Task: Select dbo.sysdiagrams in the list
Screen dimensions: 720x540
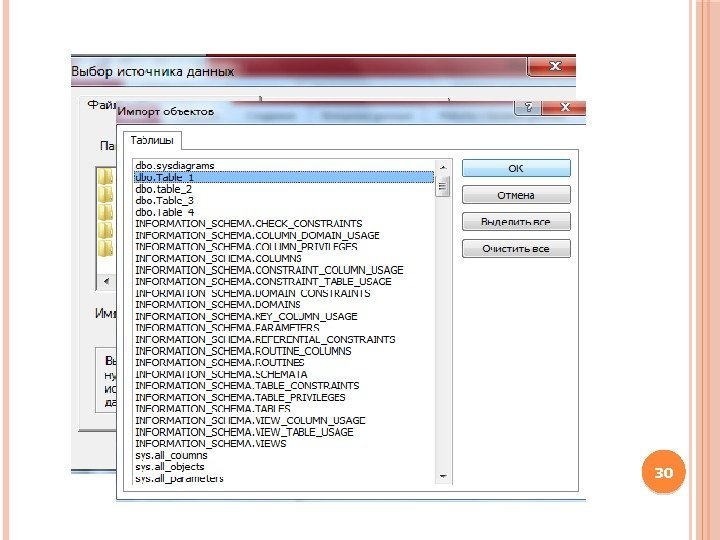Action: click(284, 166)
